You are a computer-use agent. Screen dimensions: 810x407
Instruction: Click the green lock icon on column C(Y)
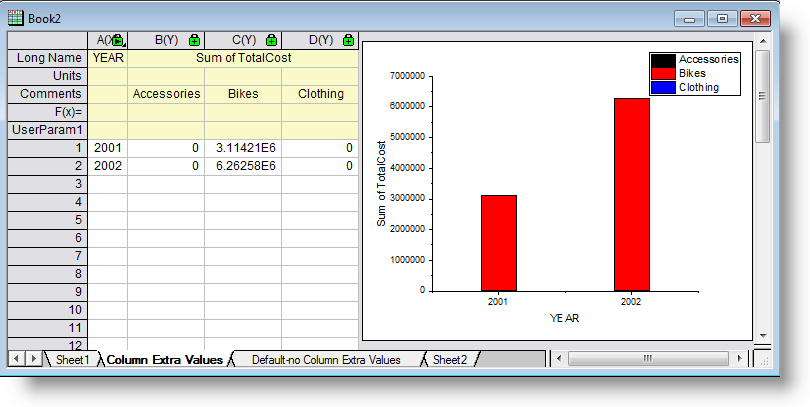click(271, 40)
